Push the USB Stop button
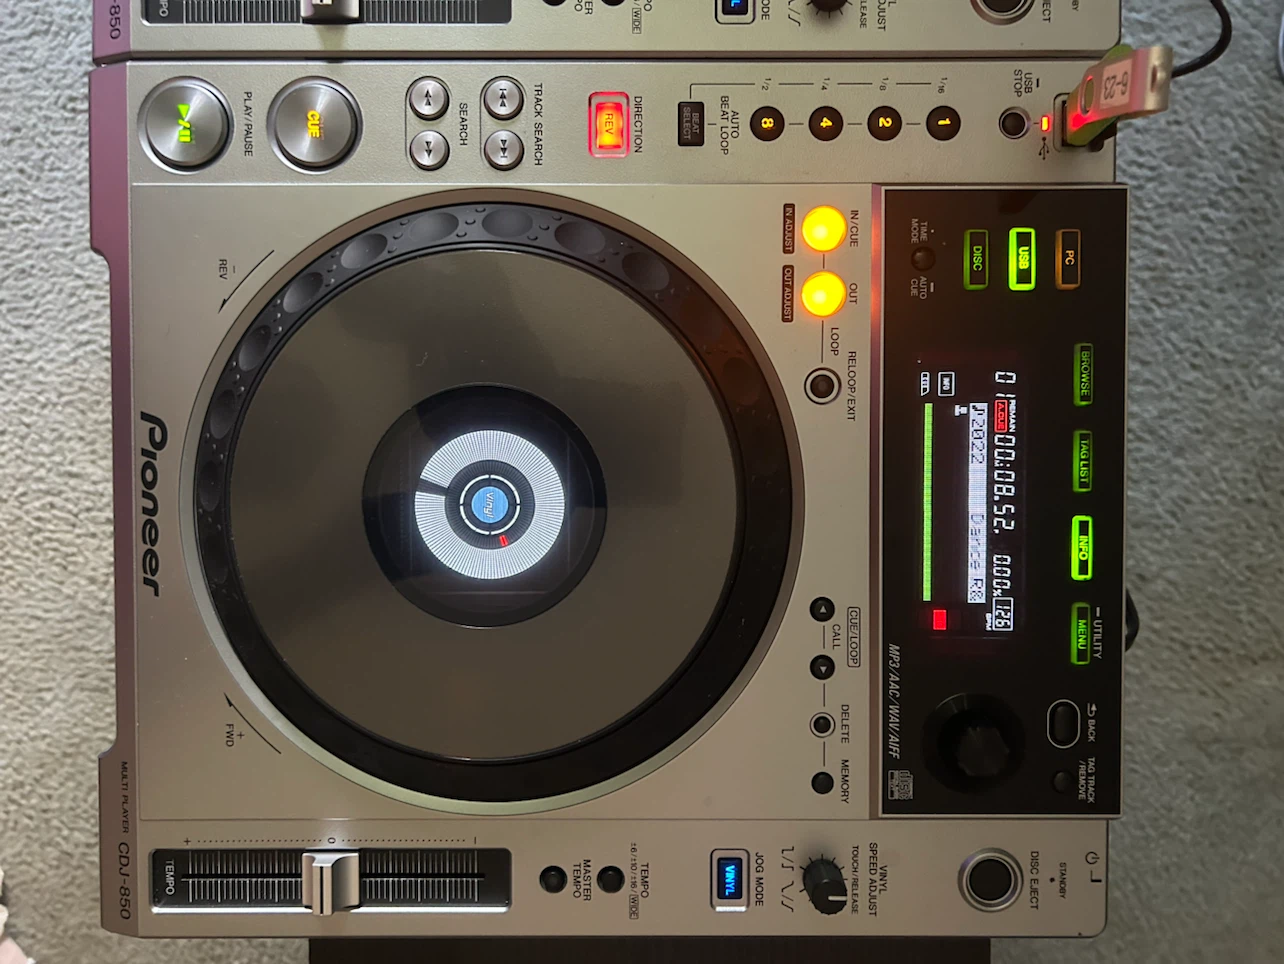1284x964 pixels. click(1013, 124)
